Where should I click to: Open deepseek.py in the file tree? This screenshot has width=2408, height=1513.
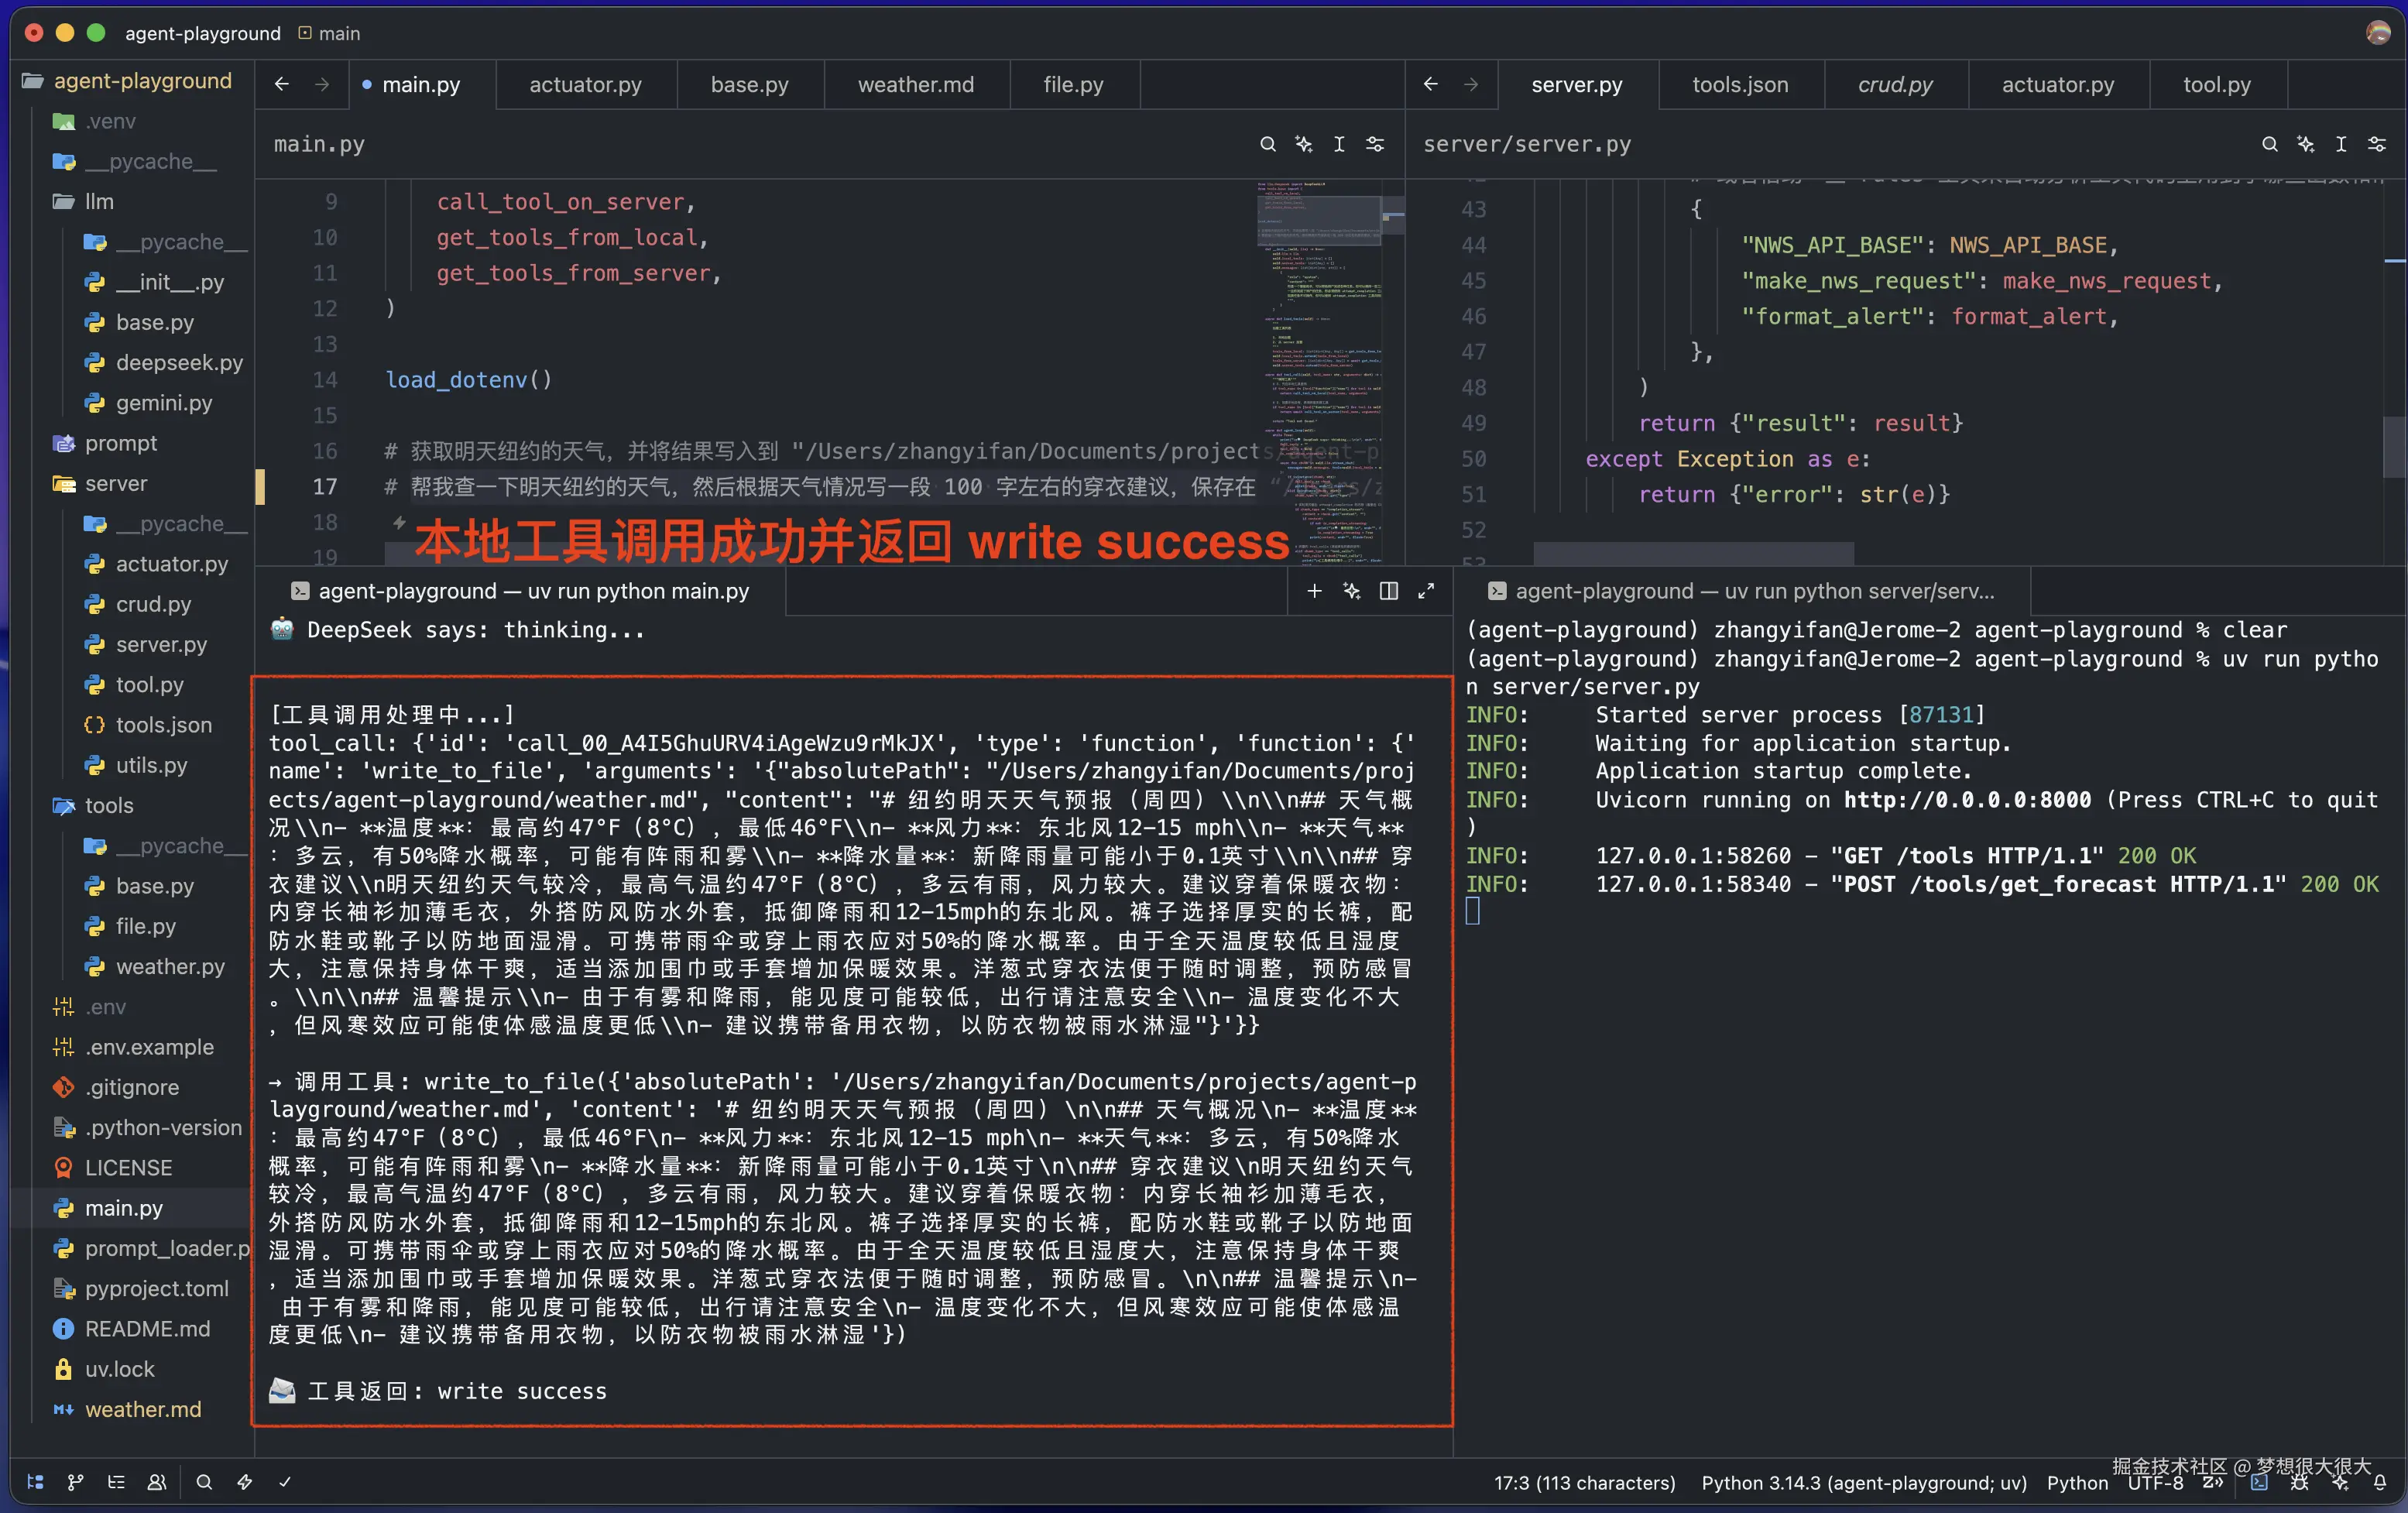(x=179, y=363)
